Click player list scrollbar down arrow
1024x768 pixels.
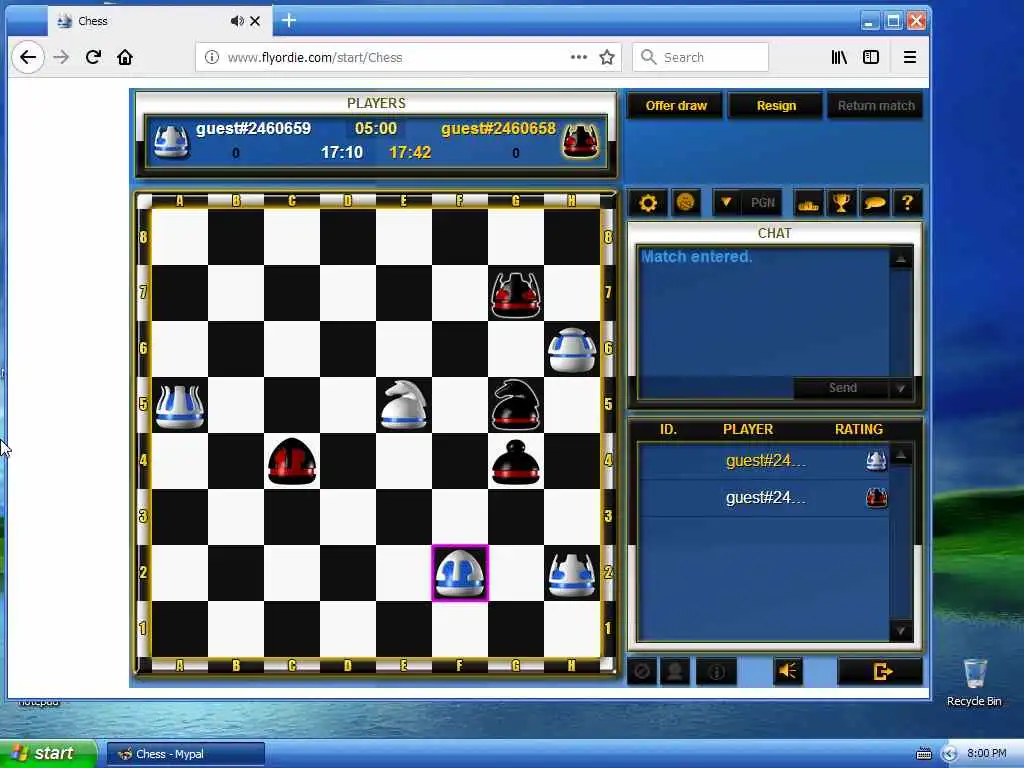point(901,630)
